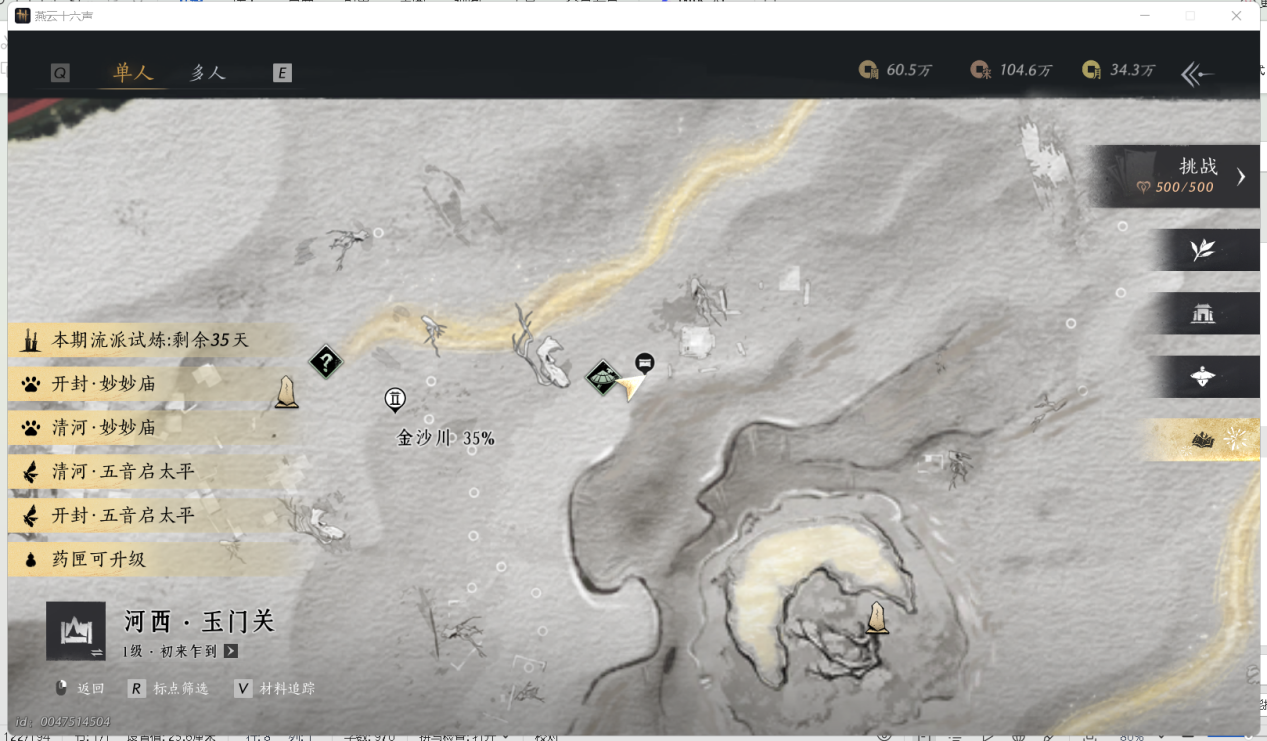Open 药匣可升级 notification entry

point(98,559)
